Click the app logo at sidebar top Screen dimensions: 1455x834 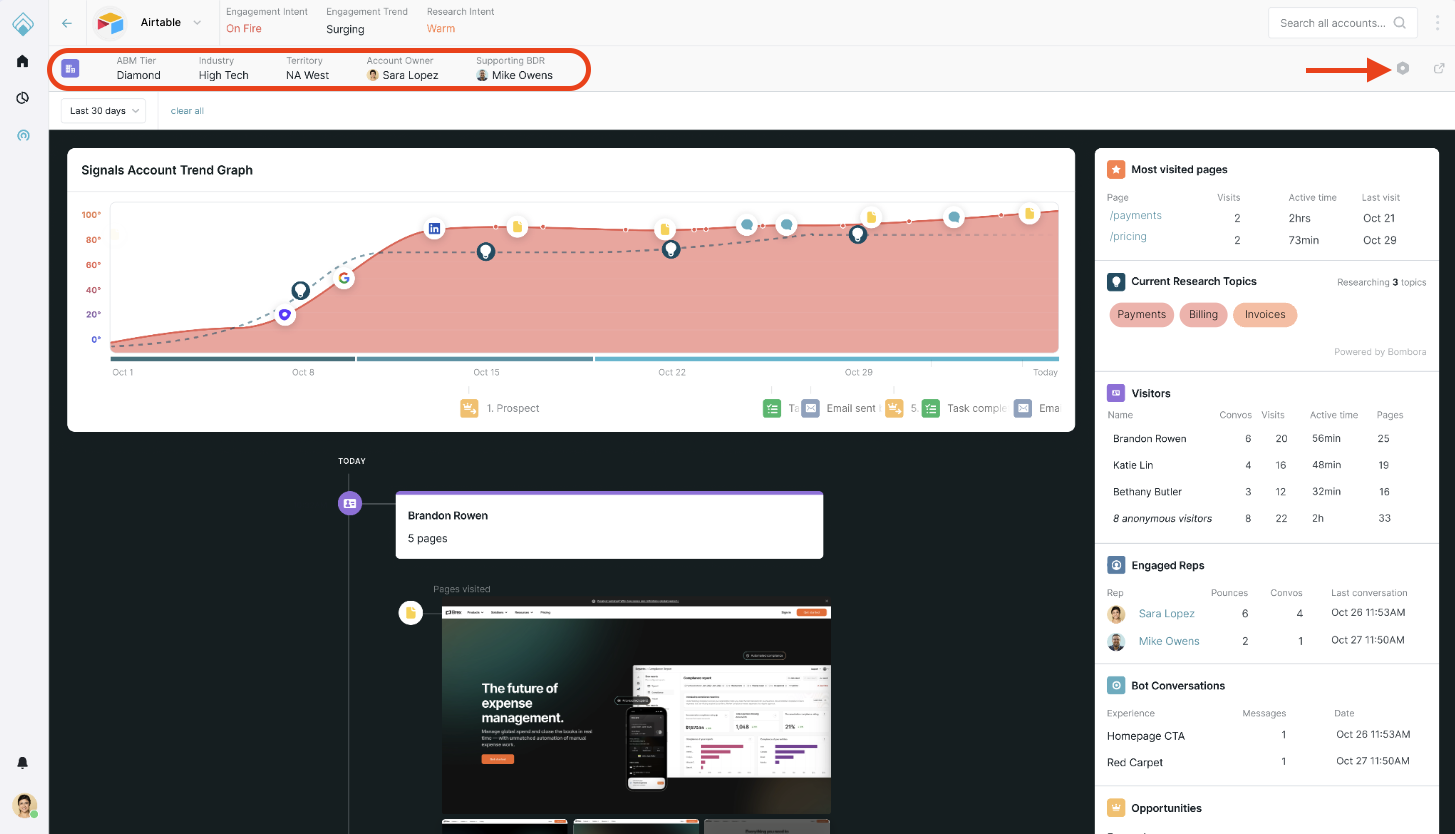23,22
